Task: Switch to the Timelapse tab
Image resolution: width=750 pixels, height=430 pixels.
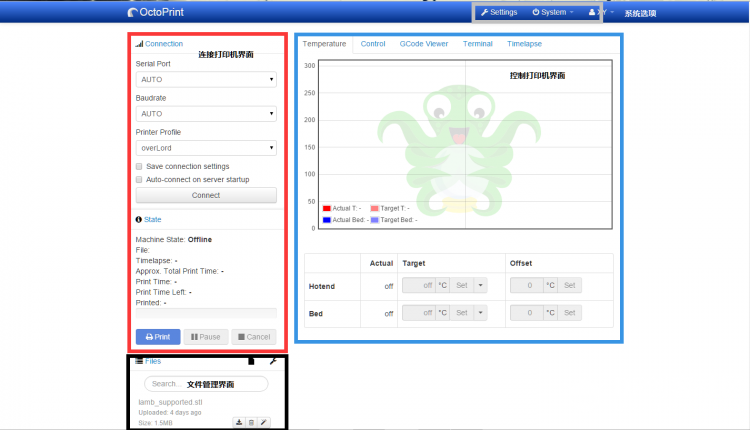Action: click(x=524, y=44)
